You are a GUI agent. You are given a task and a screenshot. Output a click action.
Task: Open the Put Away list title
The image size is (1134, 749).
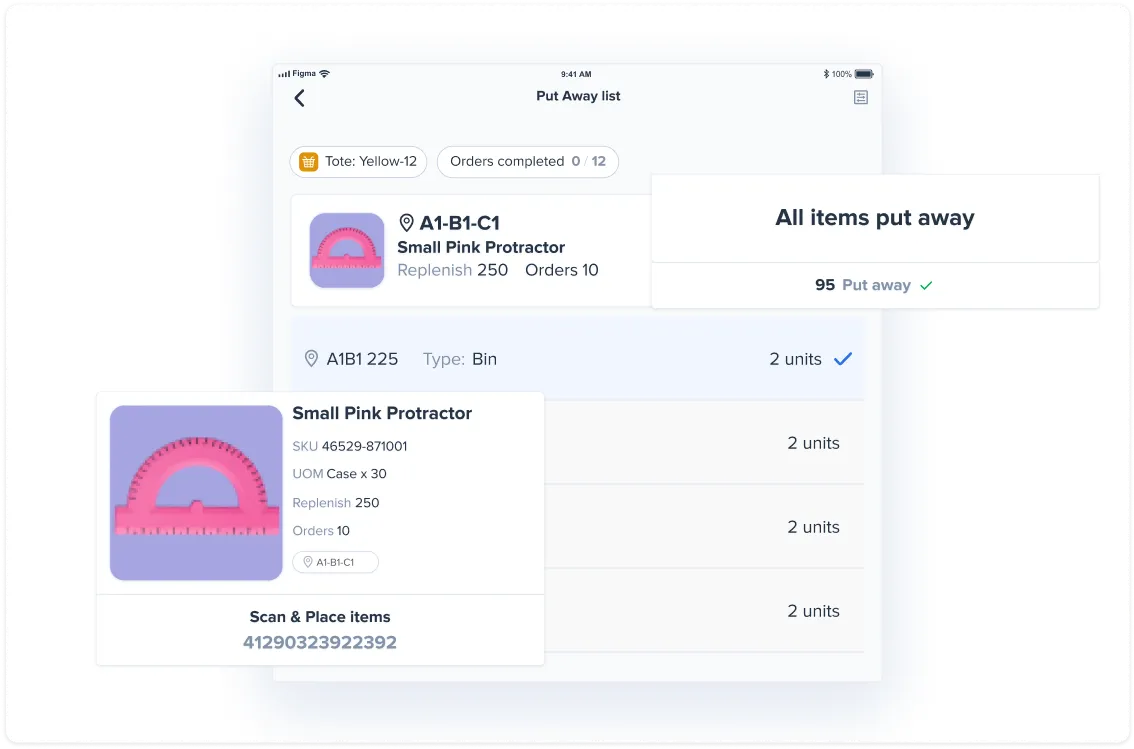coord(578,96)
